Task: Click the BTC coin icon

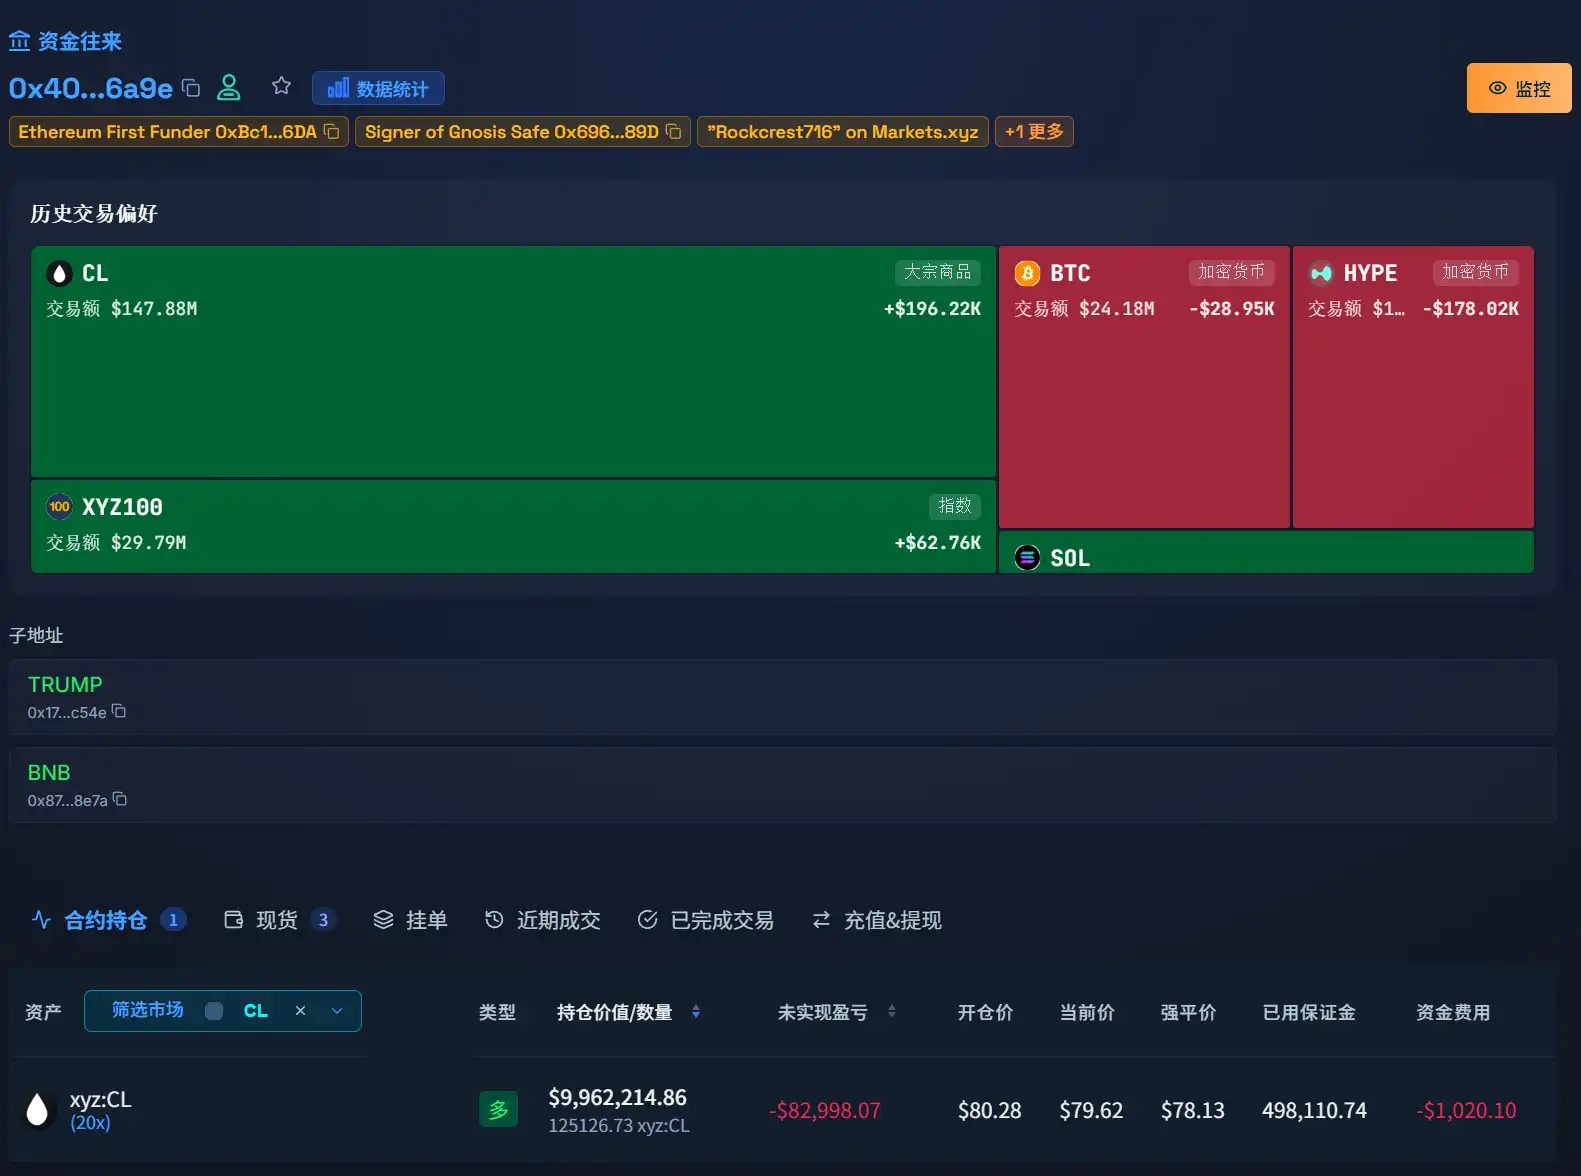Action: tap(1028, 273)
